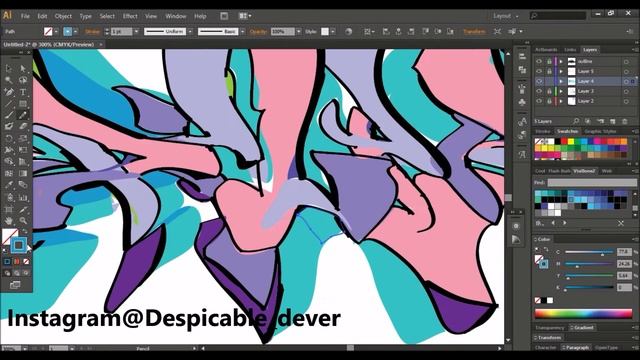Load previous swatch library arrow
Image resolution: width=640 pixels, height=360 pixels.
pyautogui.click(x=553, y=223)
